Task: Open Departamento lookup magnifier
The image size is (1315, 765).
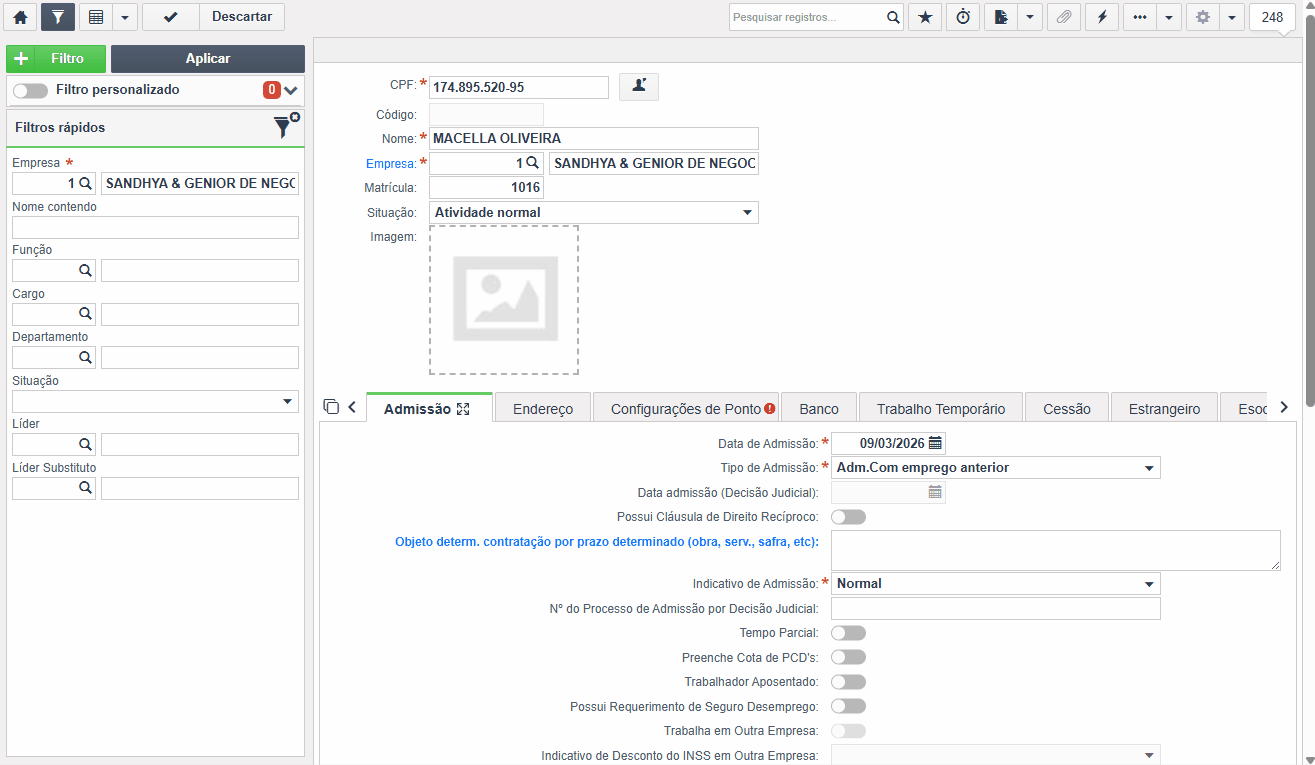Action: (x=85, y=357)
